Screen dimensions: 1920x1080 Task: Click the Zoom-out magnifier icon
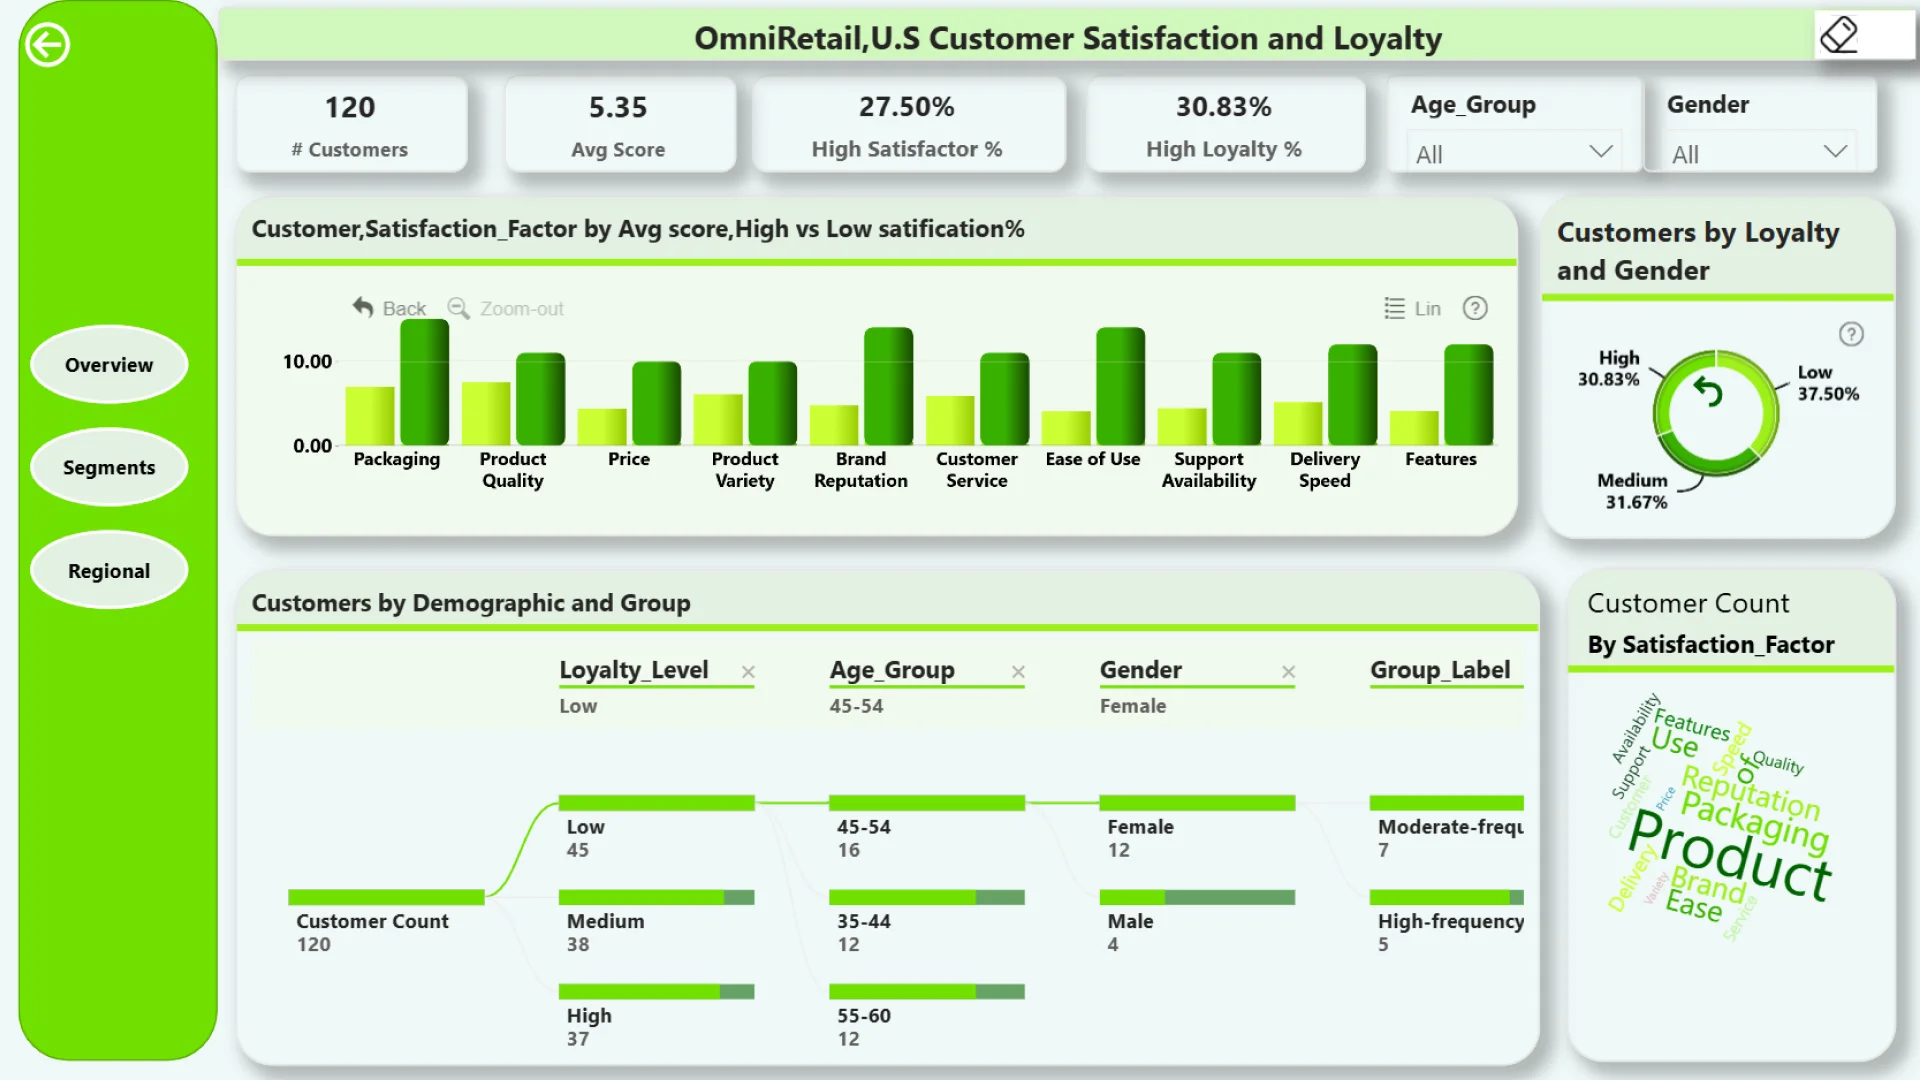[458, 308]
